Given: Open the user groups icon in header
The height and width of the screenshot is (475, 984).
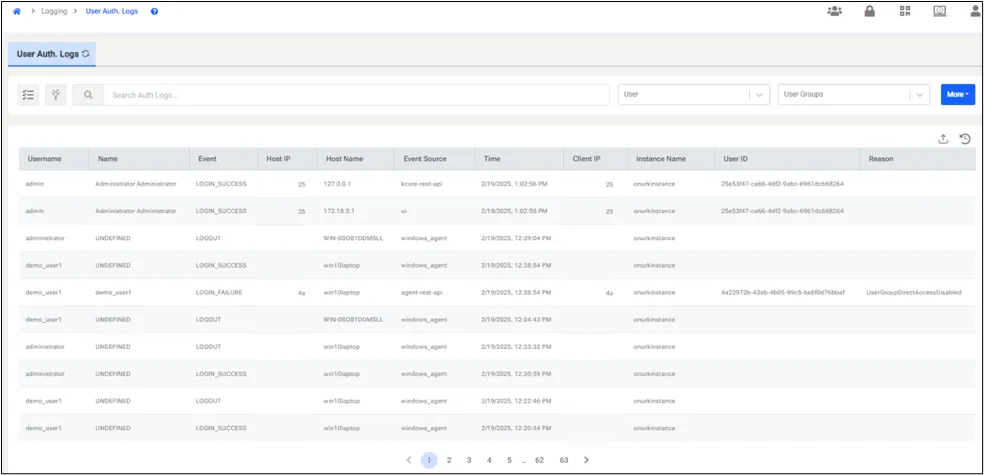Looking at the screenshot, I should pos(835,11).
